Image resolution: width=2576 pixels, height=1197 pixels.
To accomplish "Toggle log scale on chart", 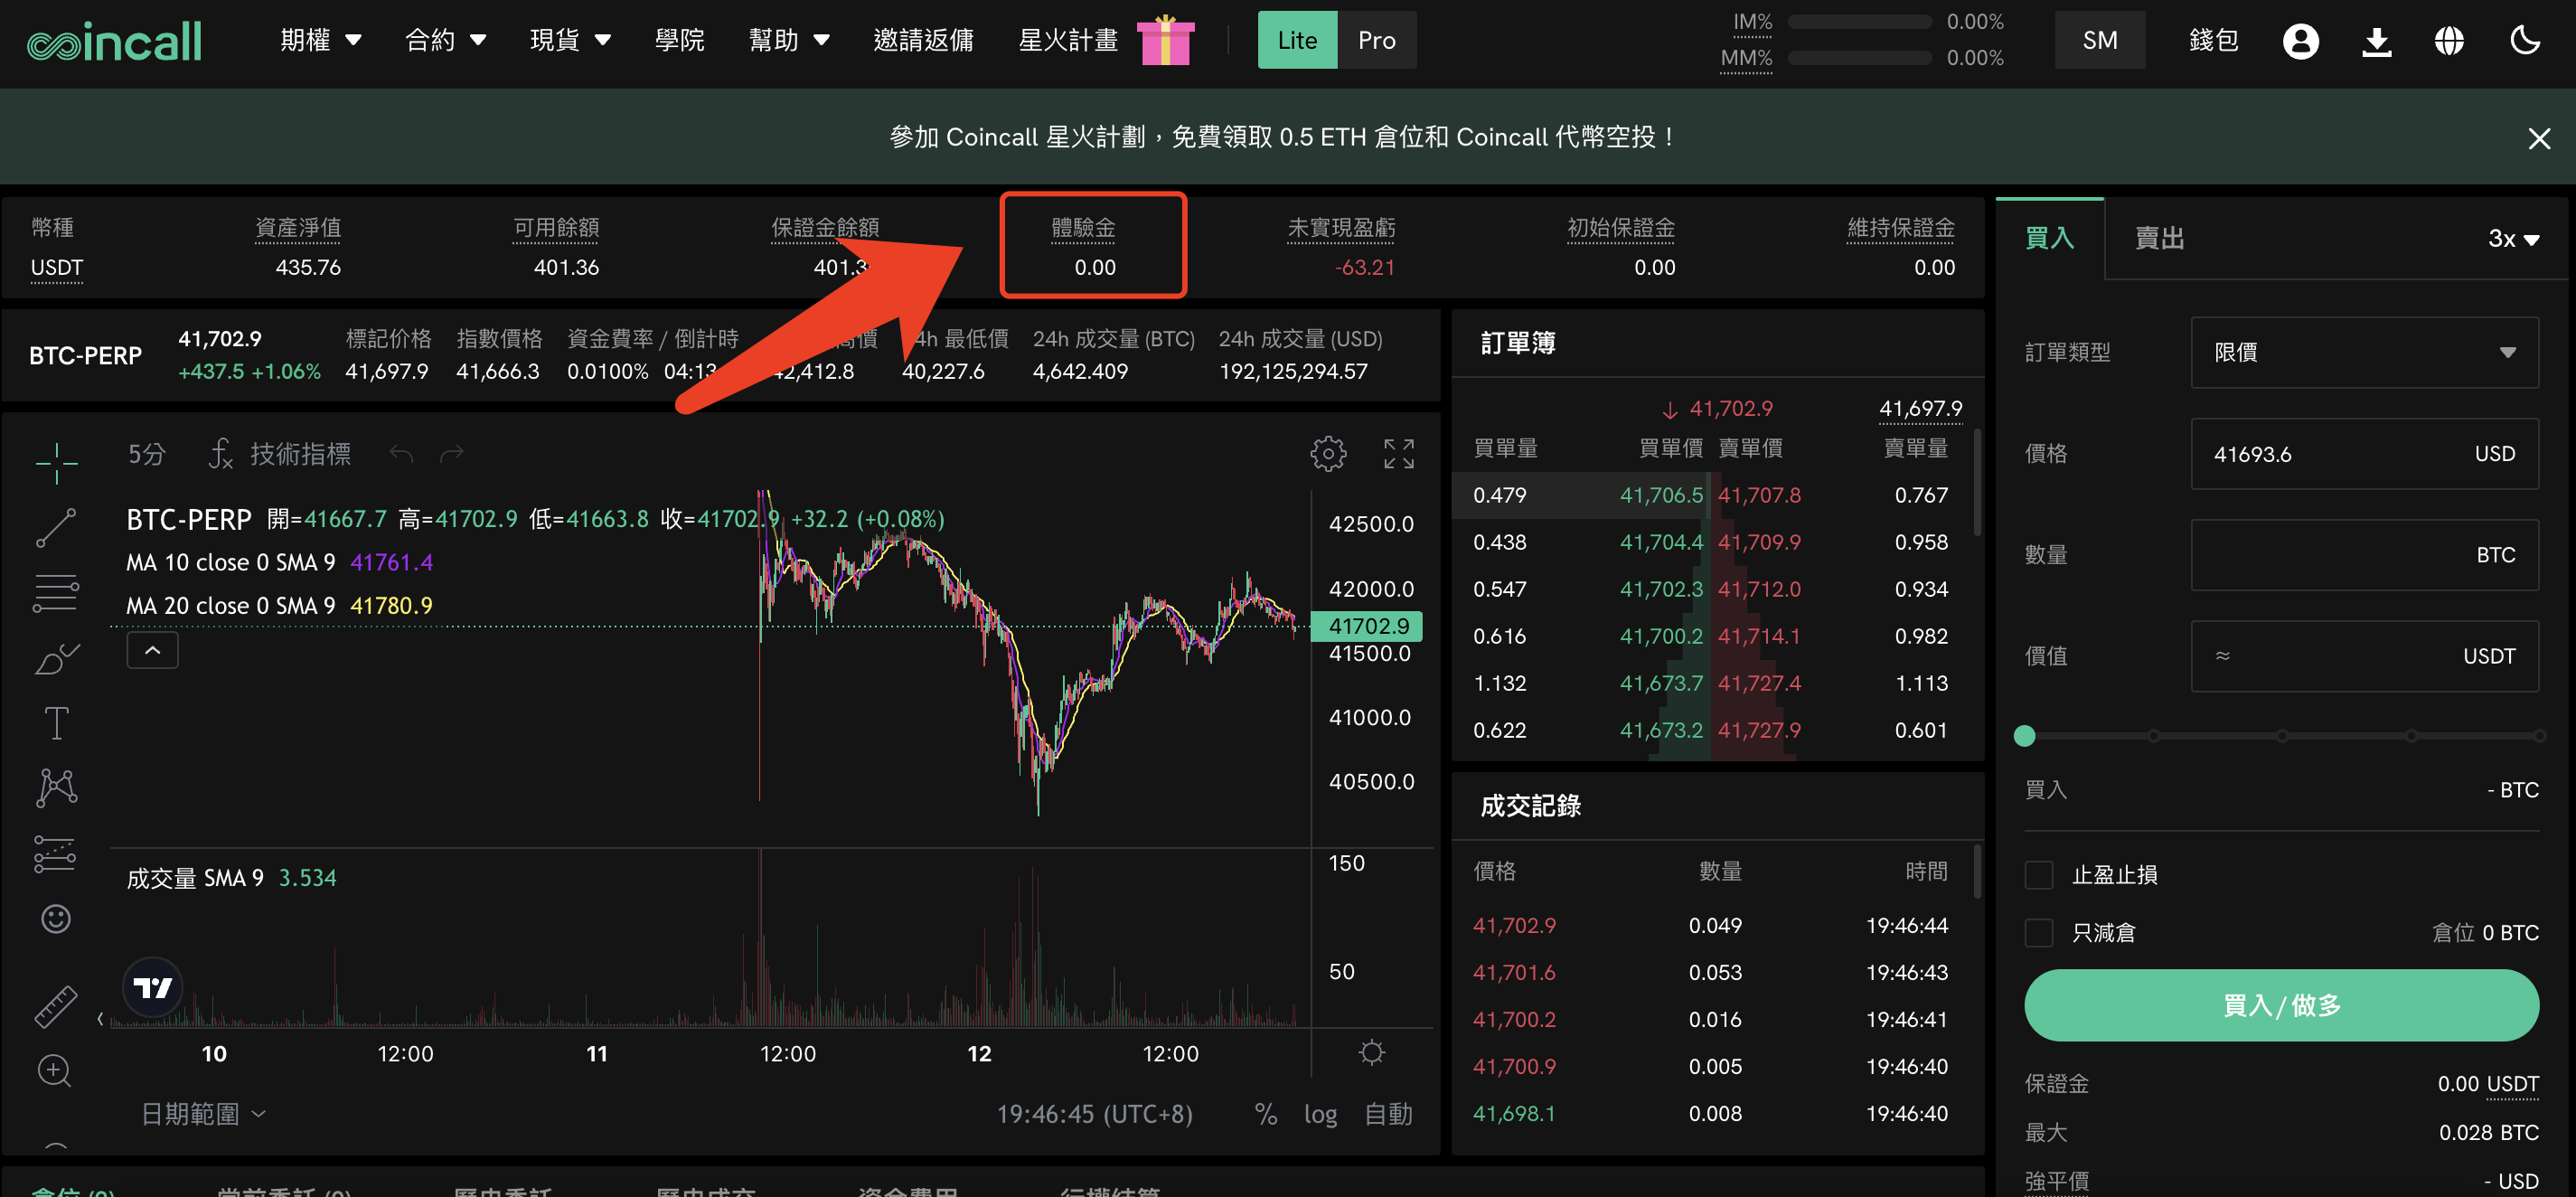I will point(1320,1114).
